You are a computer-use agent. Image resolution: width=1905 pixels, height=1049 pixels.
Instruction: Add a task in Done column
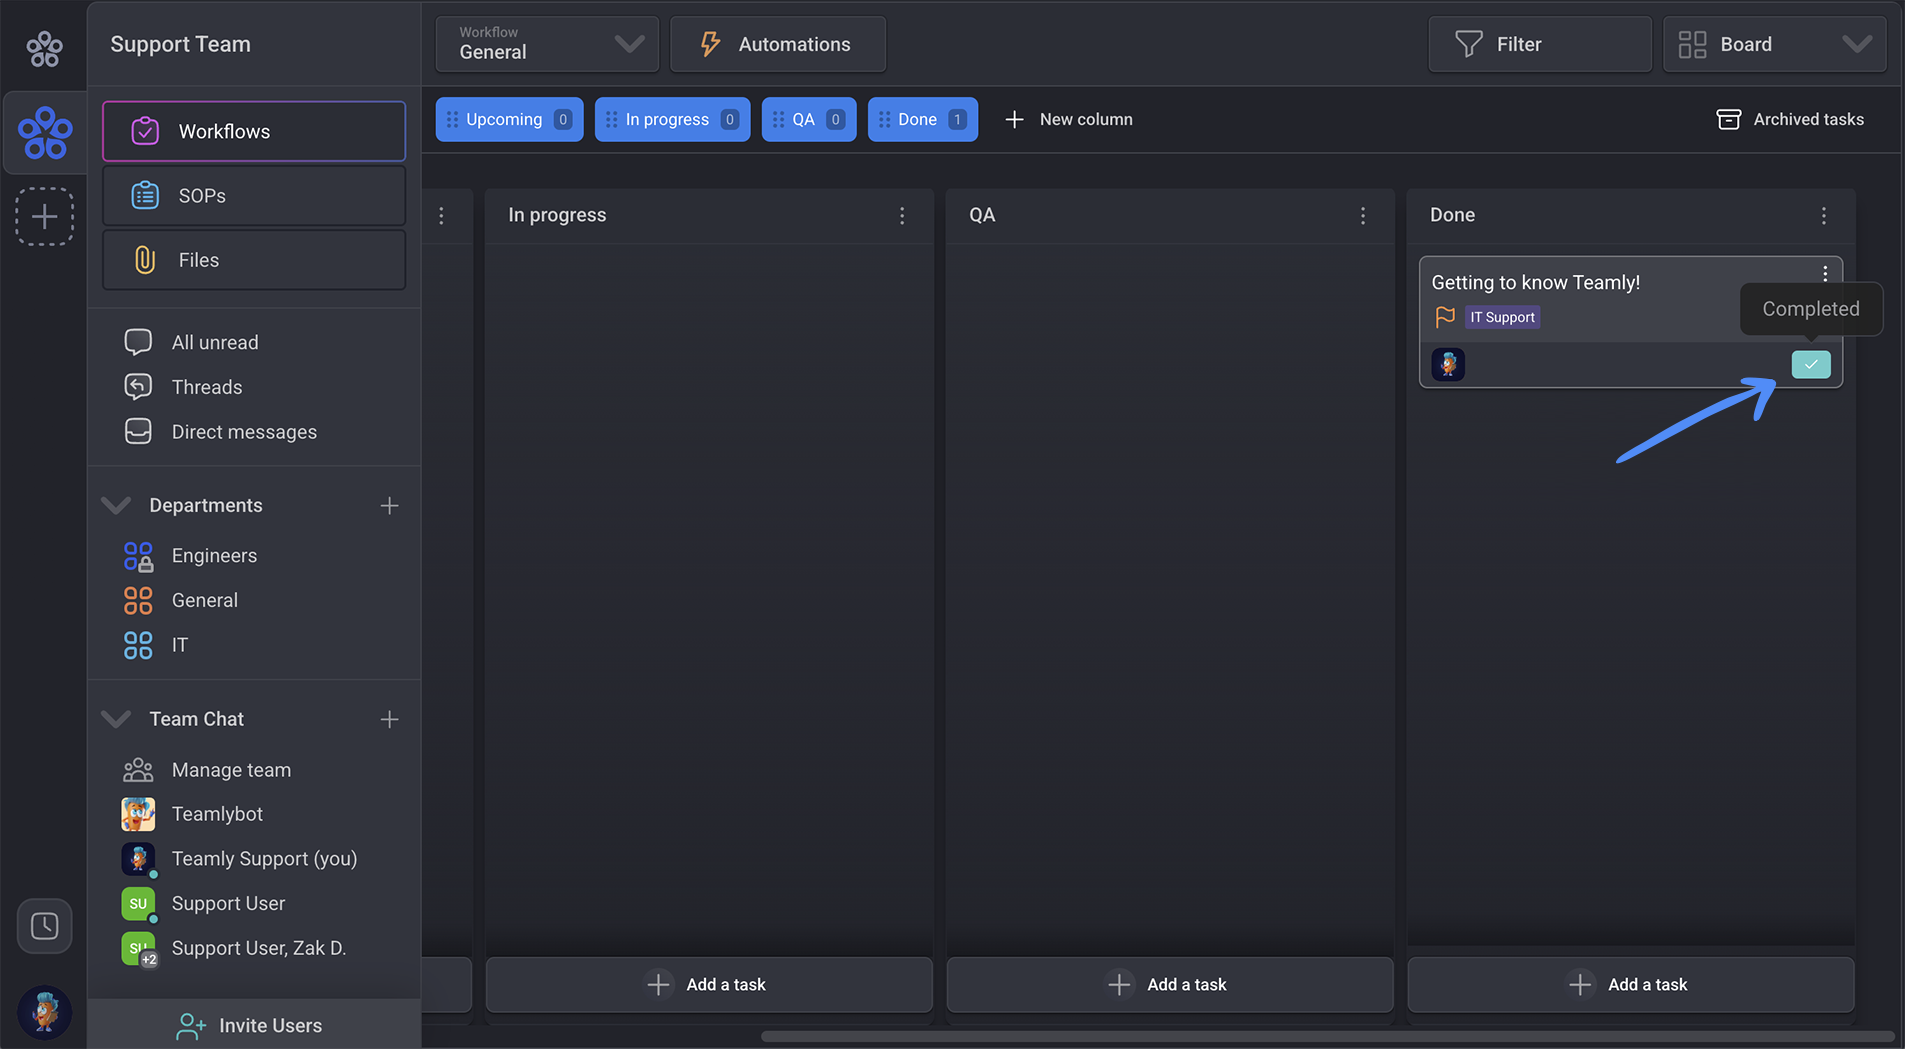1631,984
